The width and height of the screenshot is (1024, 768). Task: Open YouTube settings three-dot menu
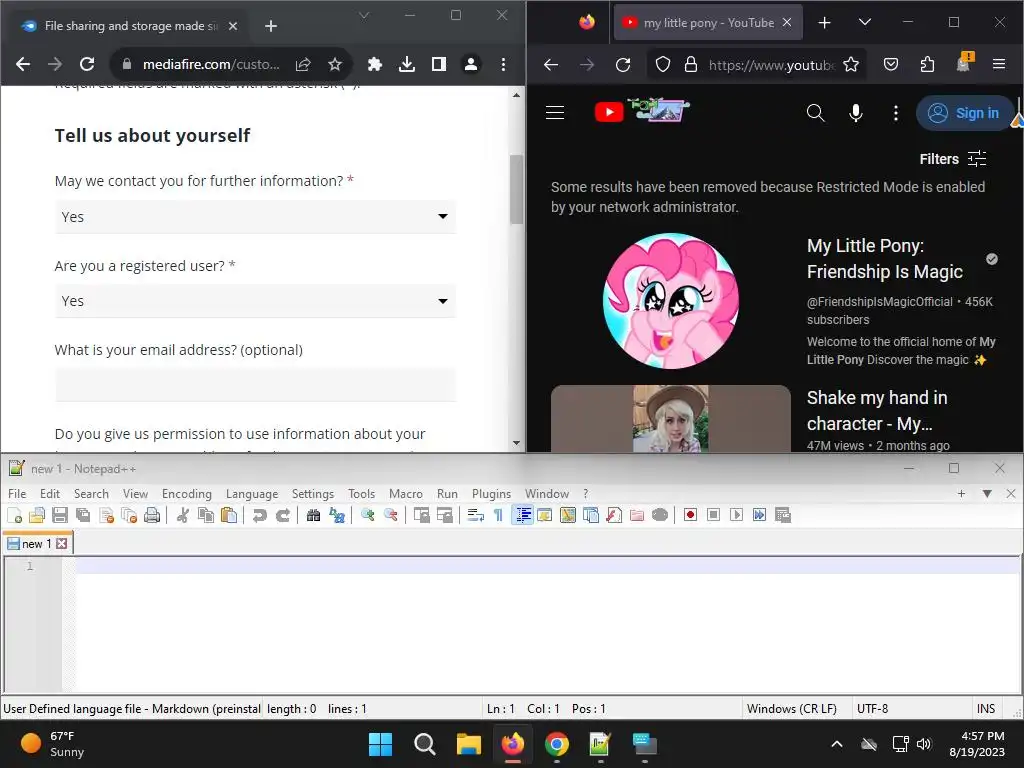tap(895, 112)
